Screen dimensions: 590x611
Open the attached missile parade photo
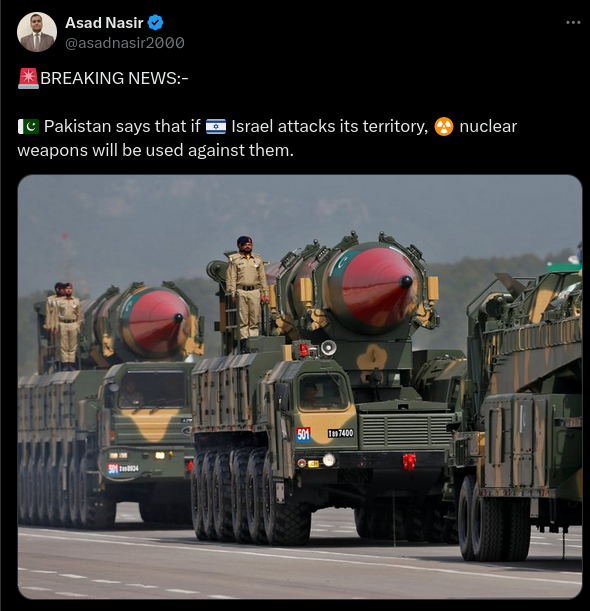tap(300, 387)
